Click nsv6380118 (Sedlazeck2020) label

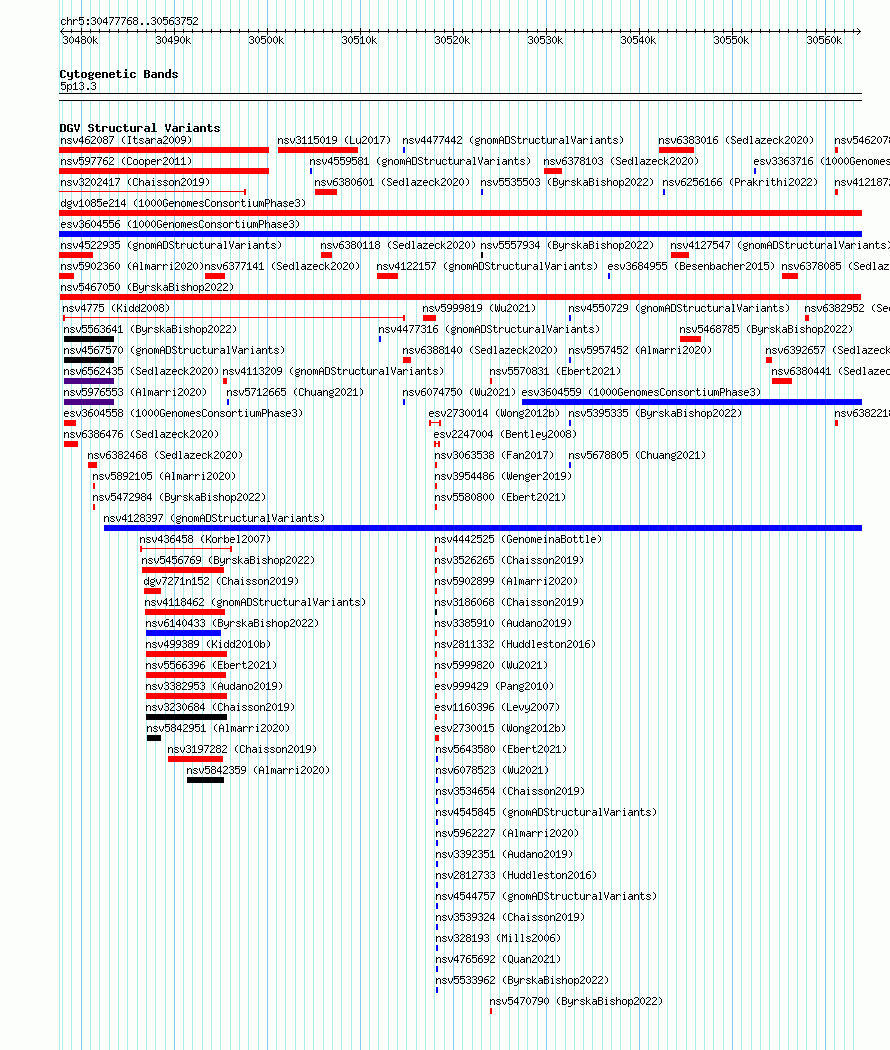(398, 245)
